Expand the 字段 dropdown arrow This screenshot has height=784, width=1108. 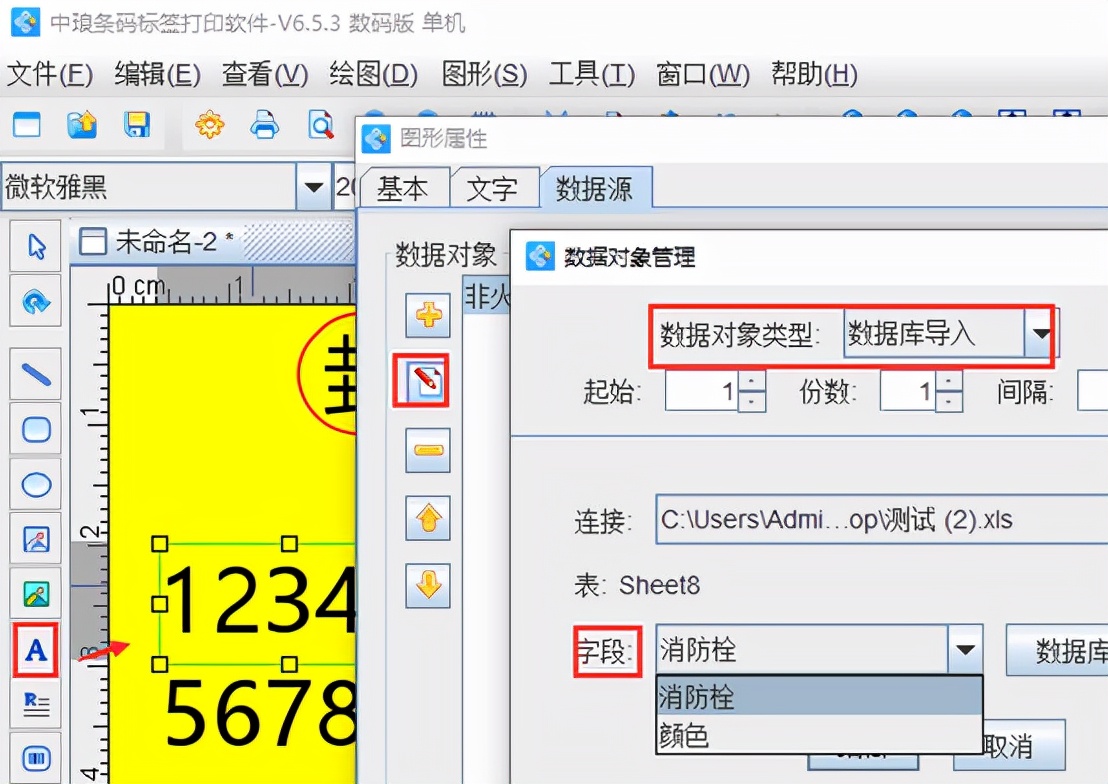point(965,649)
